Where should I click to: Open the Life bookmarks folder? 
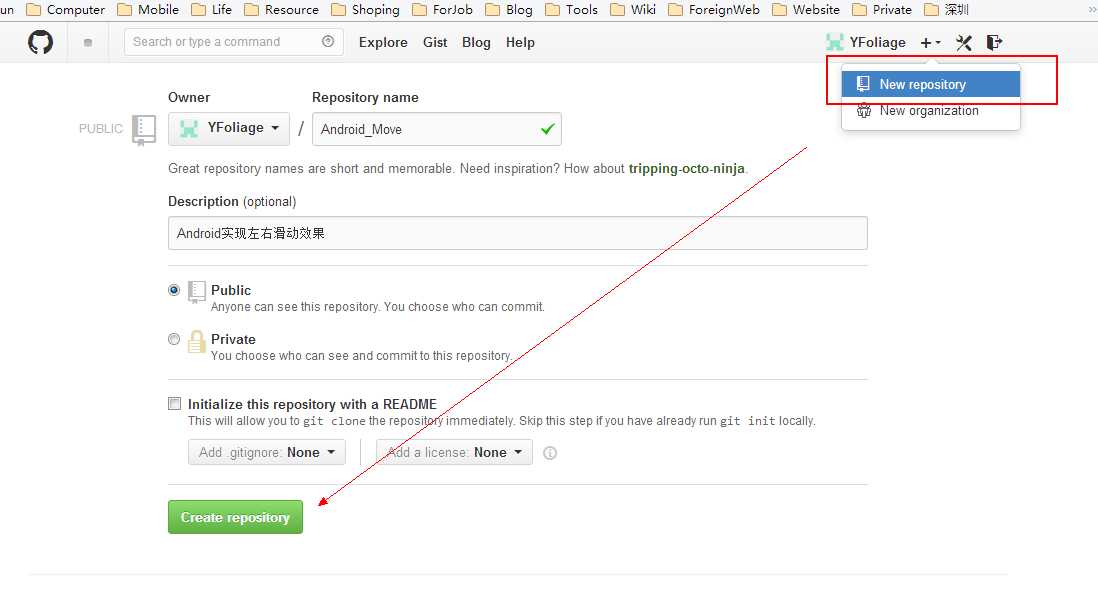[x=211, y=10]
